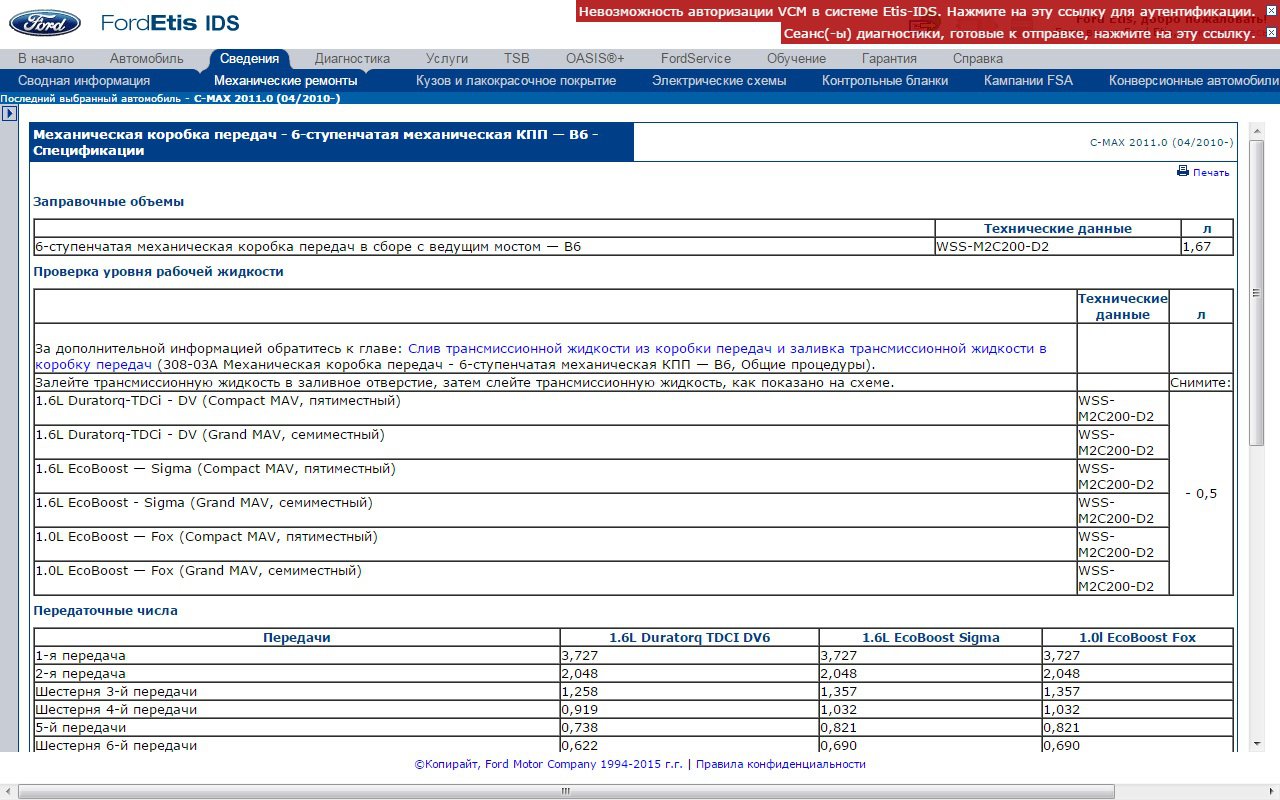Click the Передачи column header
Screen dimensions: 1280x800
coord(297,637)
